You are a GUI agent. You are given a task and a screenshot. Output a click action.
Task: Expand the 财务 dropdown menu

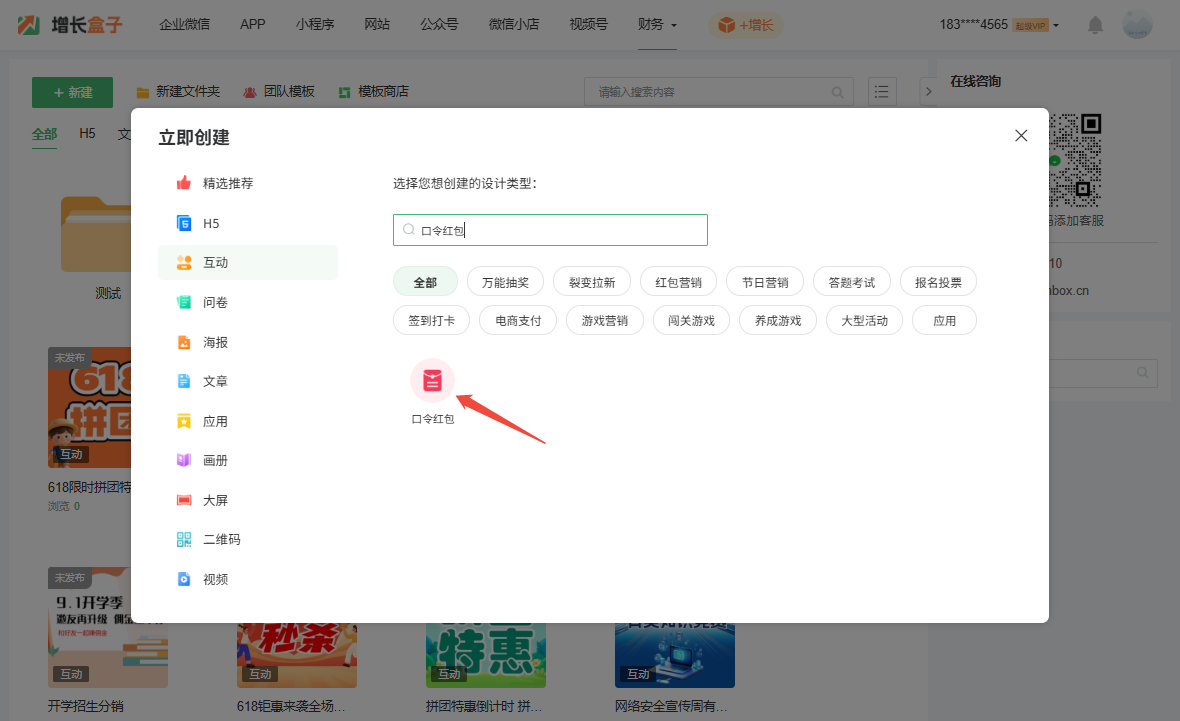657,24
